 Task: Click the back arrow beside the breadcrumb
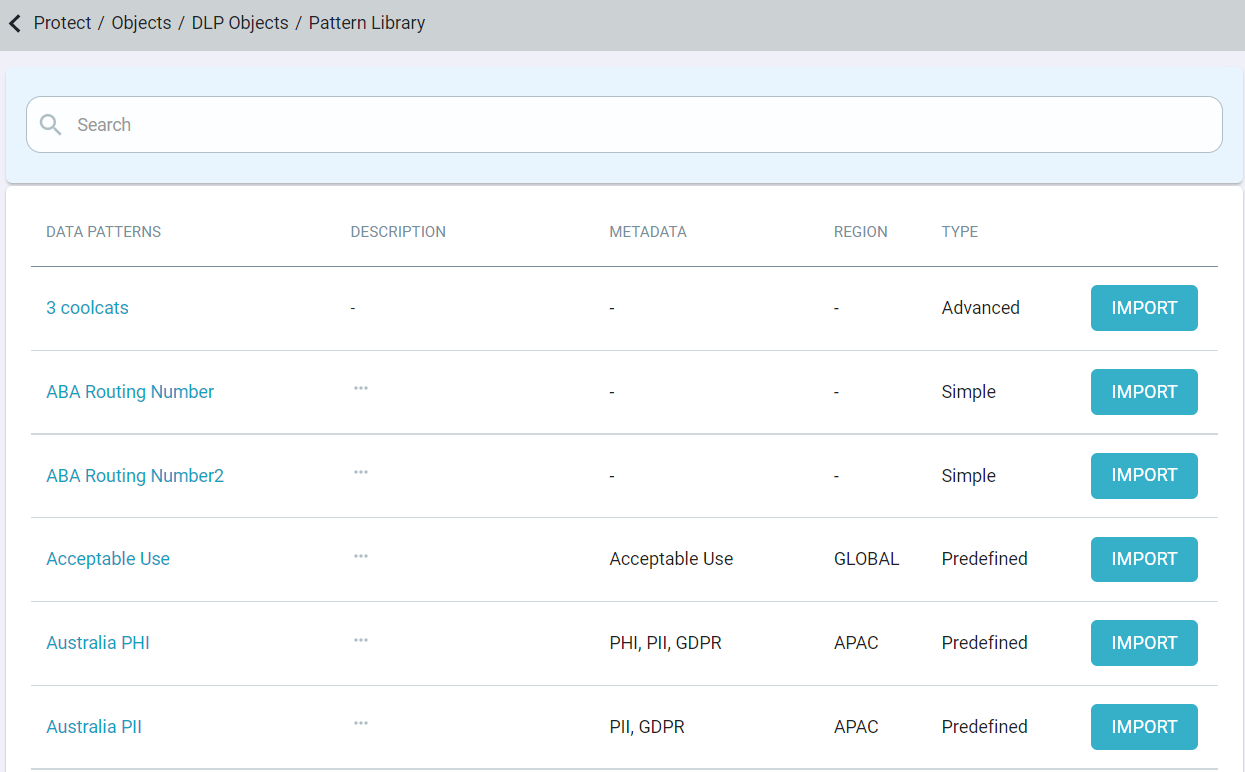14,22
